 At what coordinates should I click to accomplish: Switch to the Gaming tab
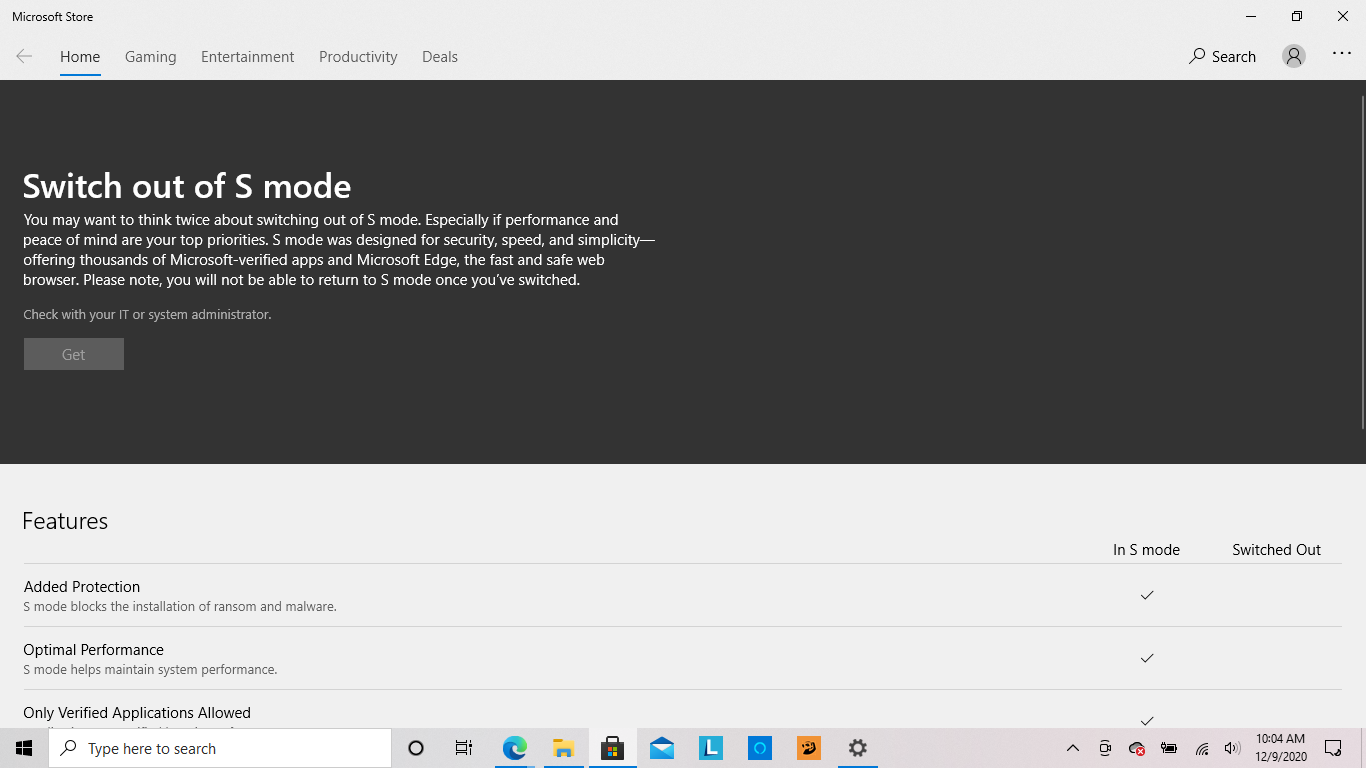pyautogui.click(x=151, y=57)
